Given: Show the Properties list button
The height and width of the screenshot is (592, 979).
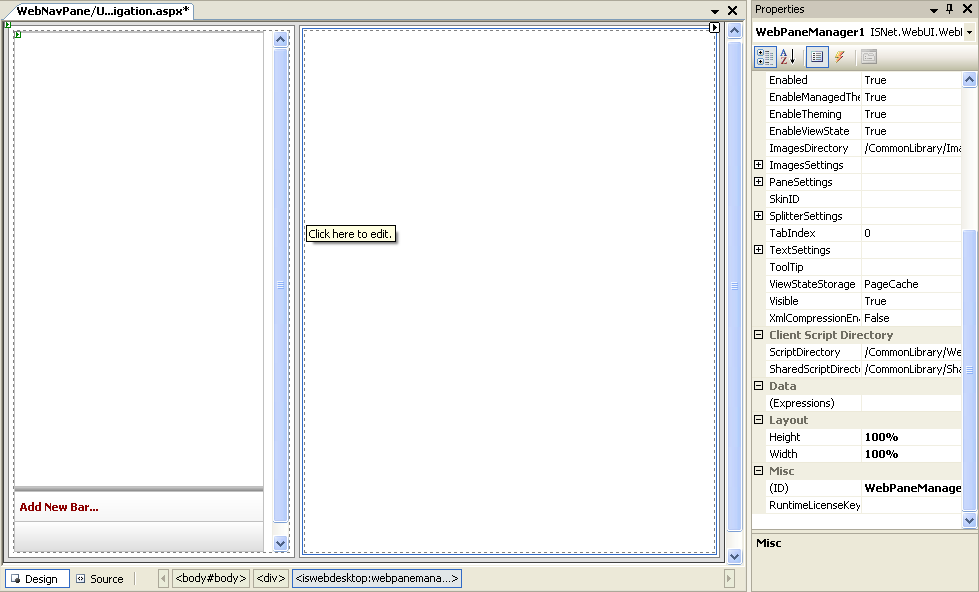Looking at the screenshot, I should tap(817, 57).
